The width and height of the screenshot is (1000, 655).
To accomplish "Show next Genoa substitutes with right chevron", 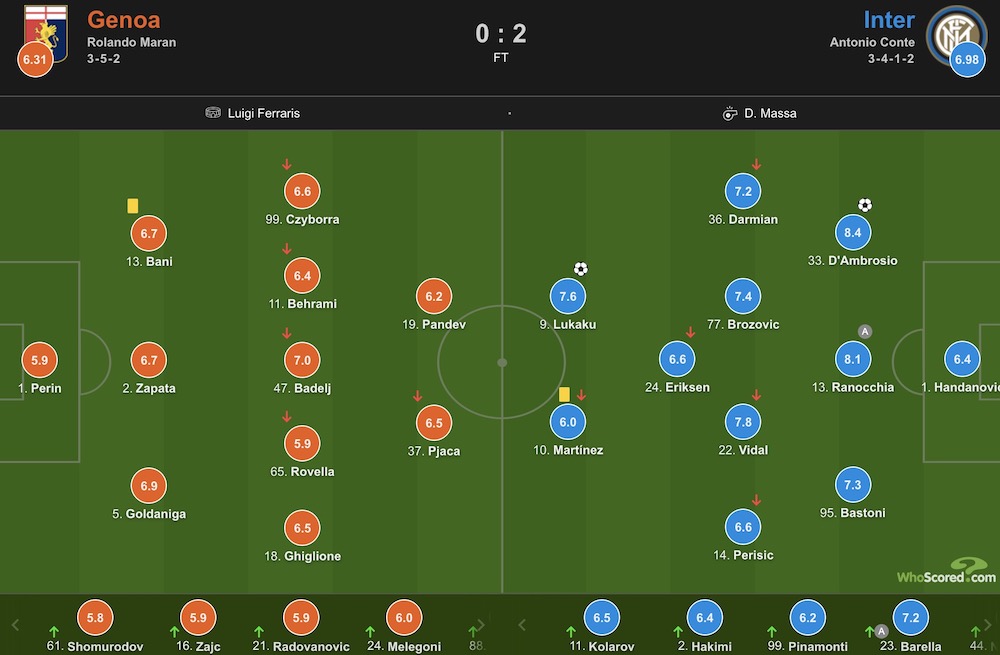I will point(481,625).
